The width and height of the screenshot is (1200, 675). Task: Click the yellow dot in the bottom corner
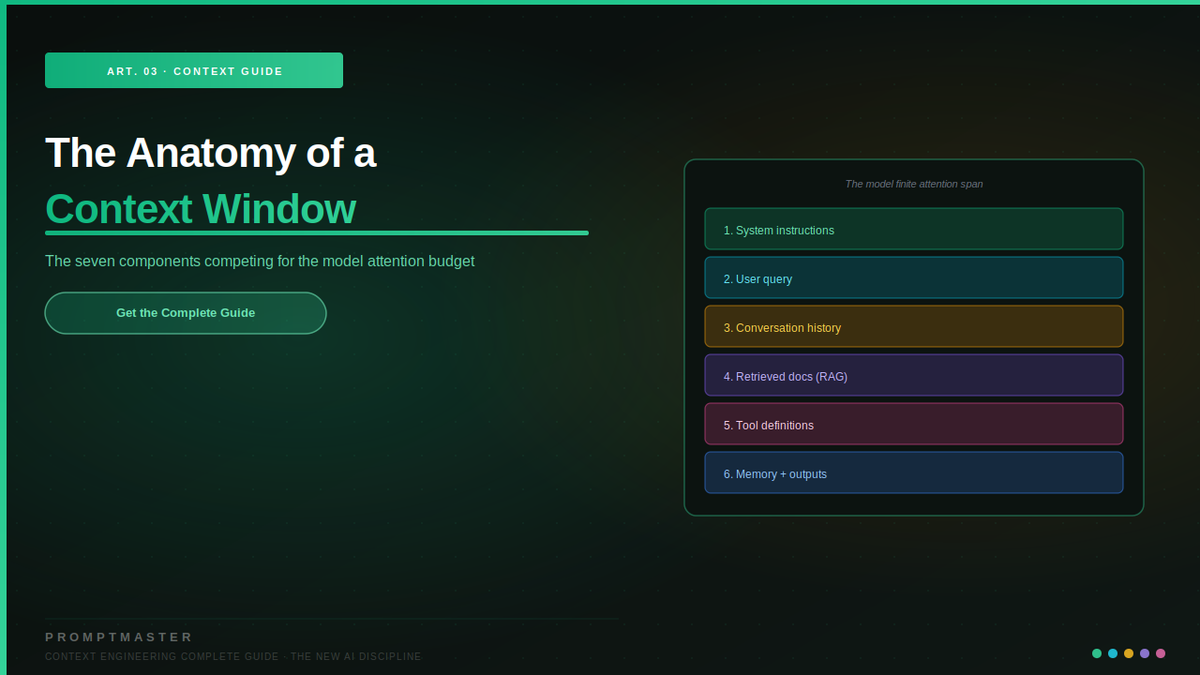[1129, 653]
